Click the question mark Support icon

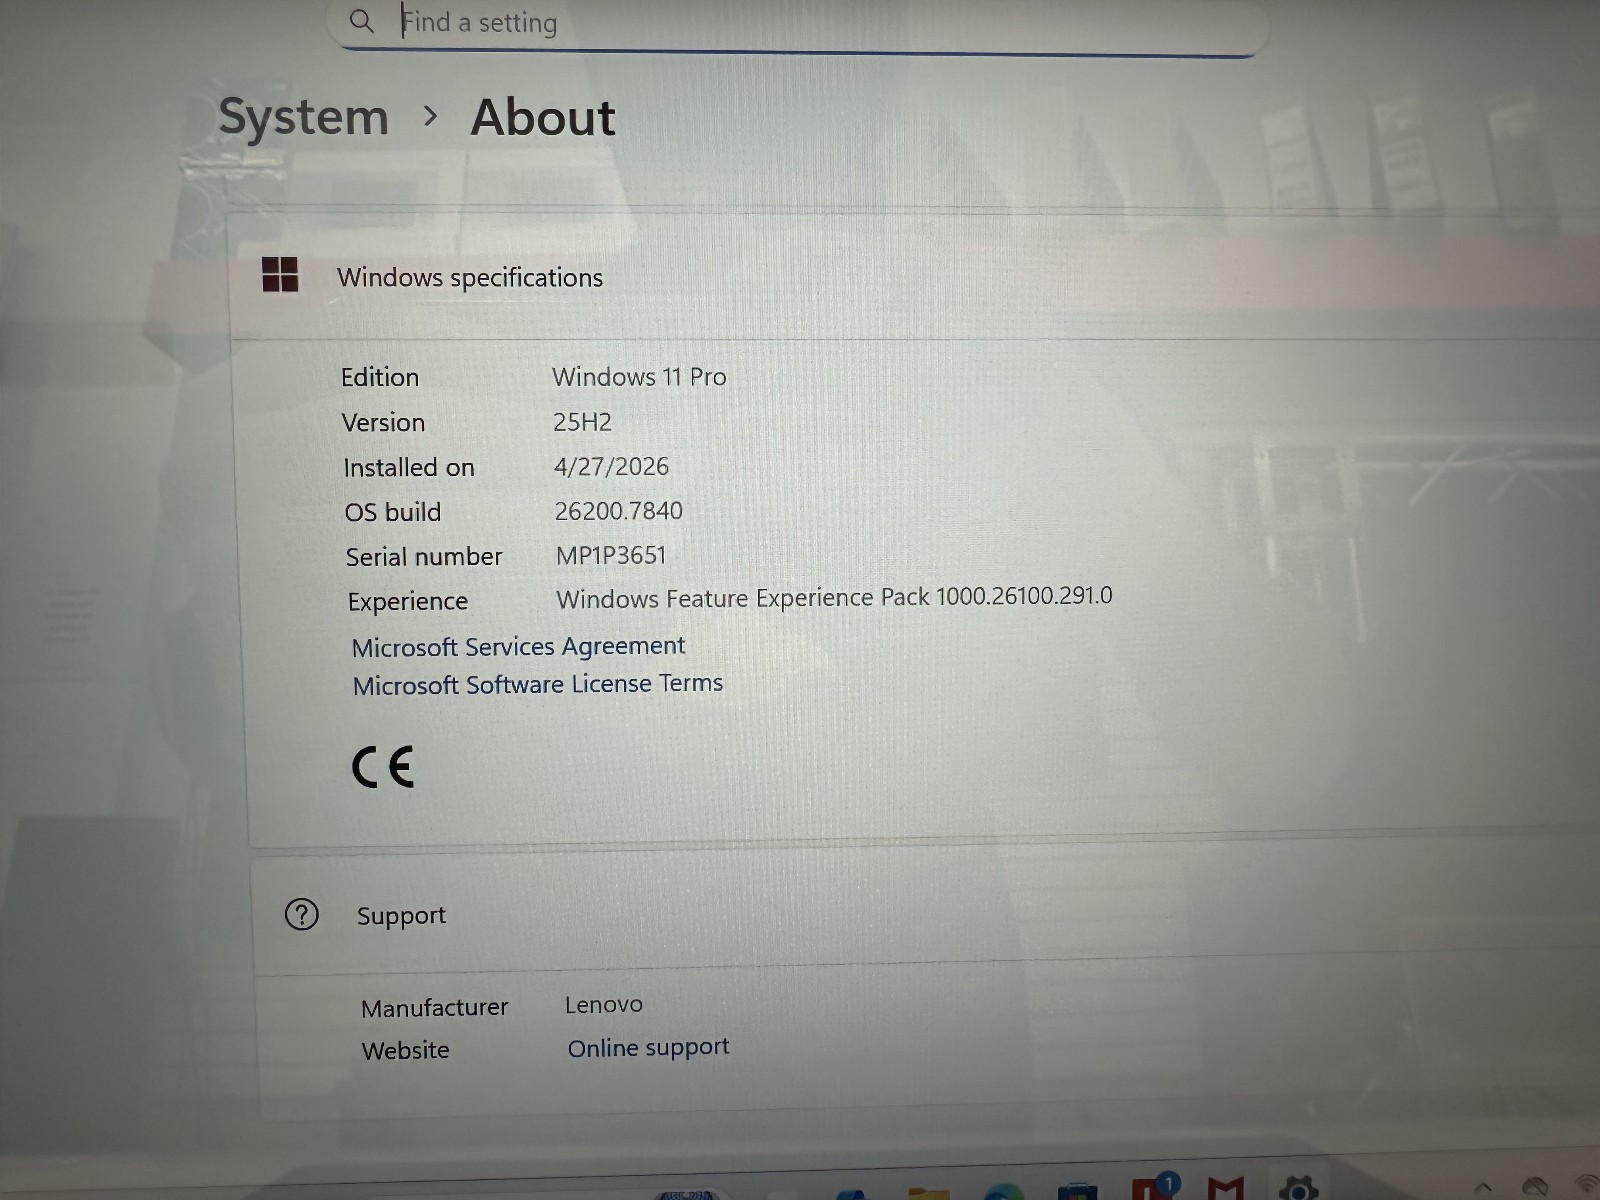point(302,914)
